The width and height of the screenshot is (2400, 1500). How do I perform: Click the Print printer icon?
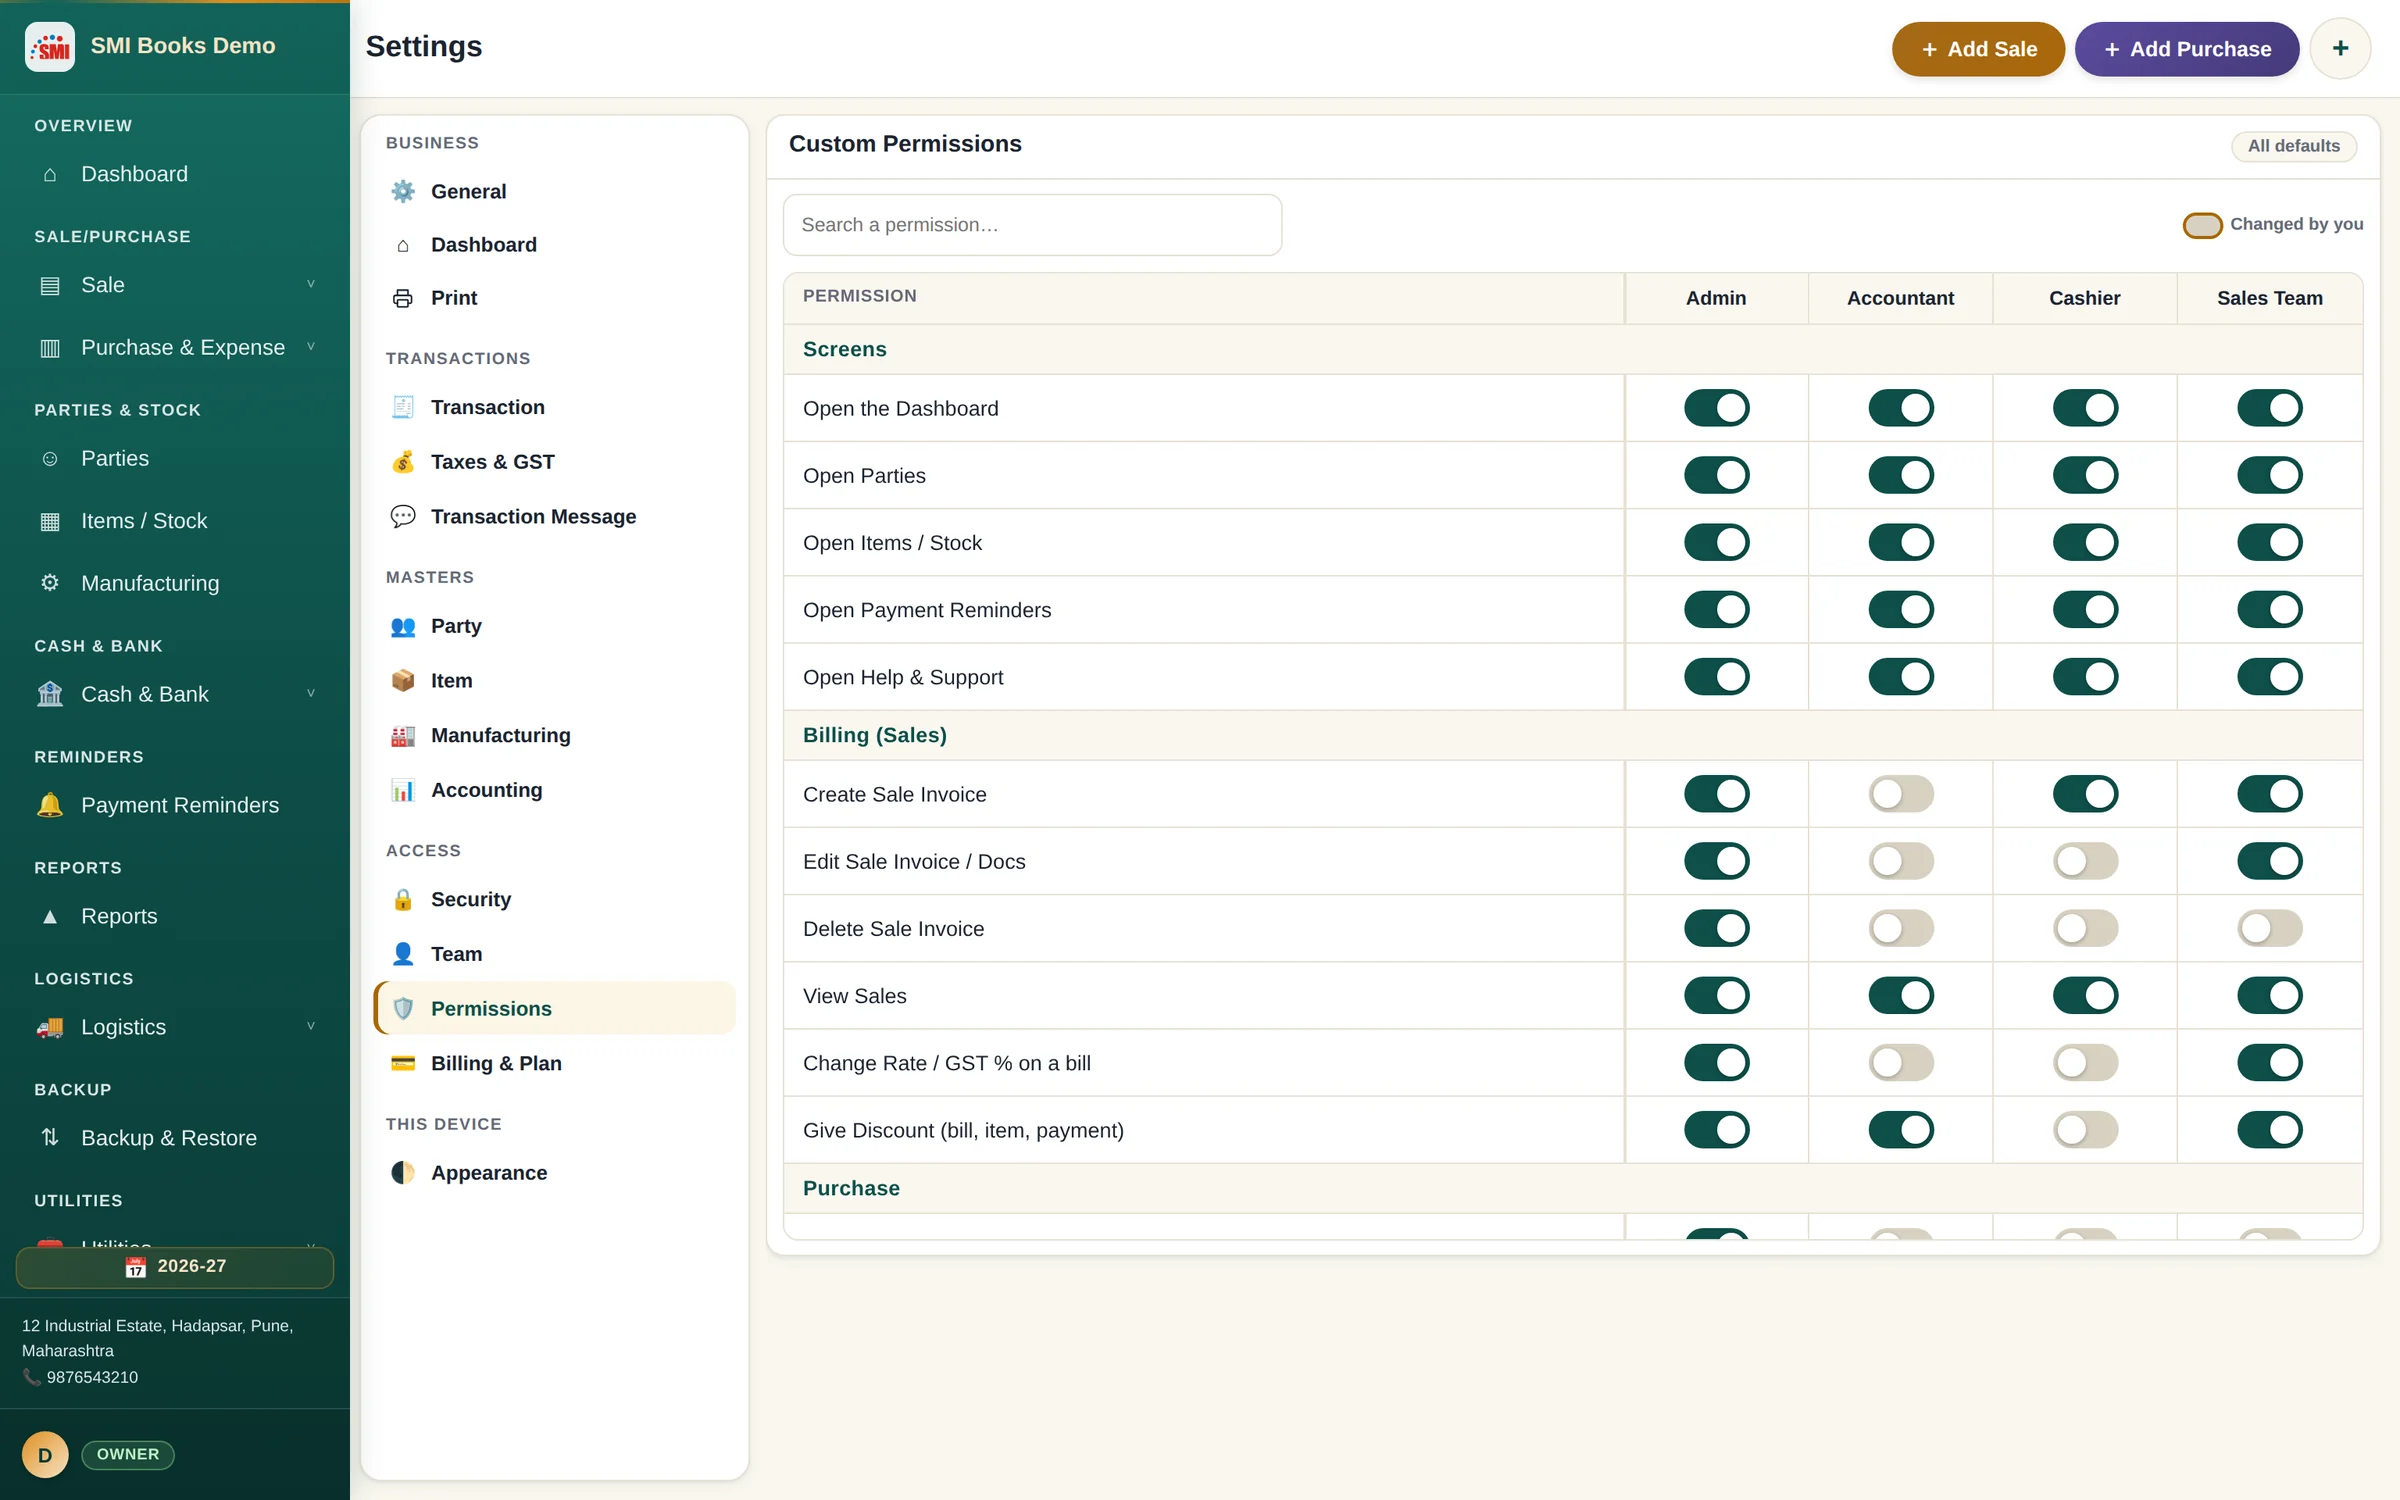point(403,298)
